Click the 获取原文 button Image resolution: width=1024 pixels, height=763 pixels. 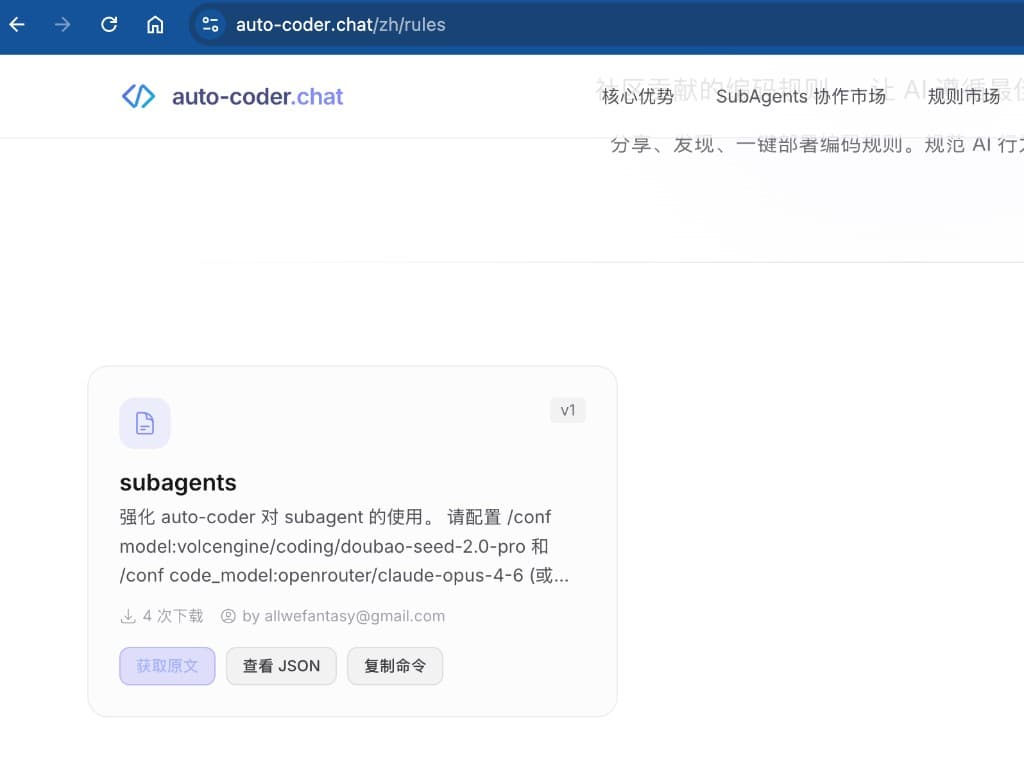pos(167,666)
